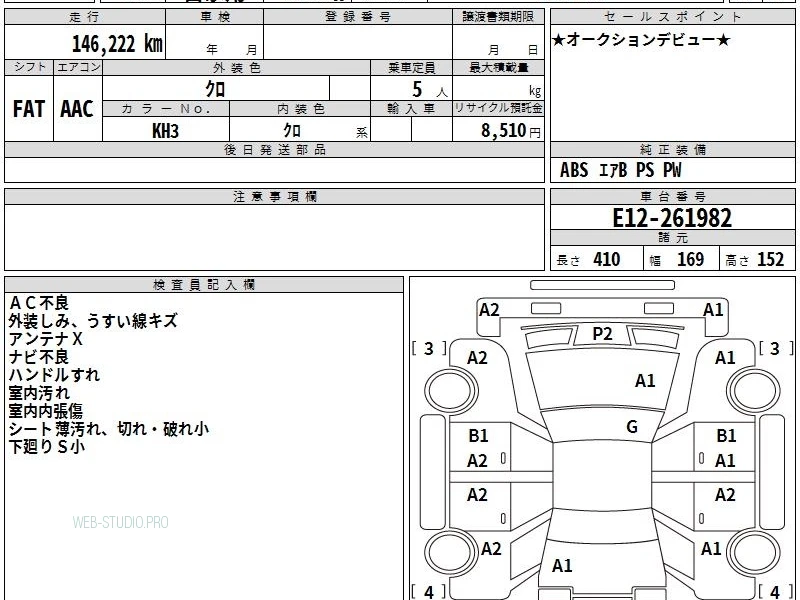Click the 登録番号 column header
This screenshot has width=800, height=600.
[358, 17]
